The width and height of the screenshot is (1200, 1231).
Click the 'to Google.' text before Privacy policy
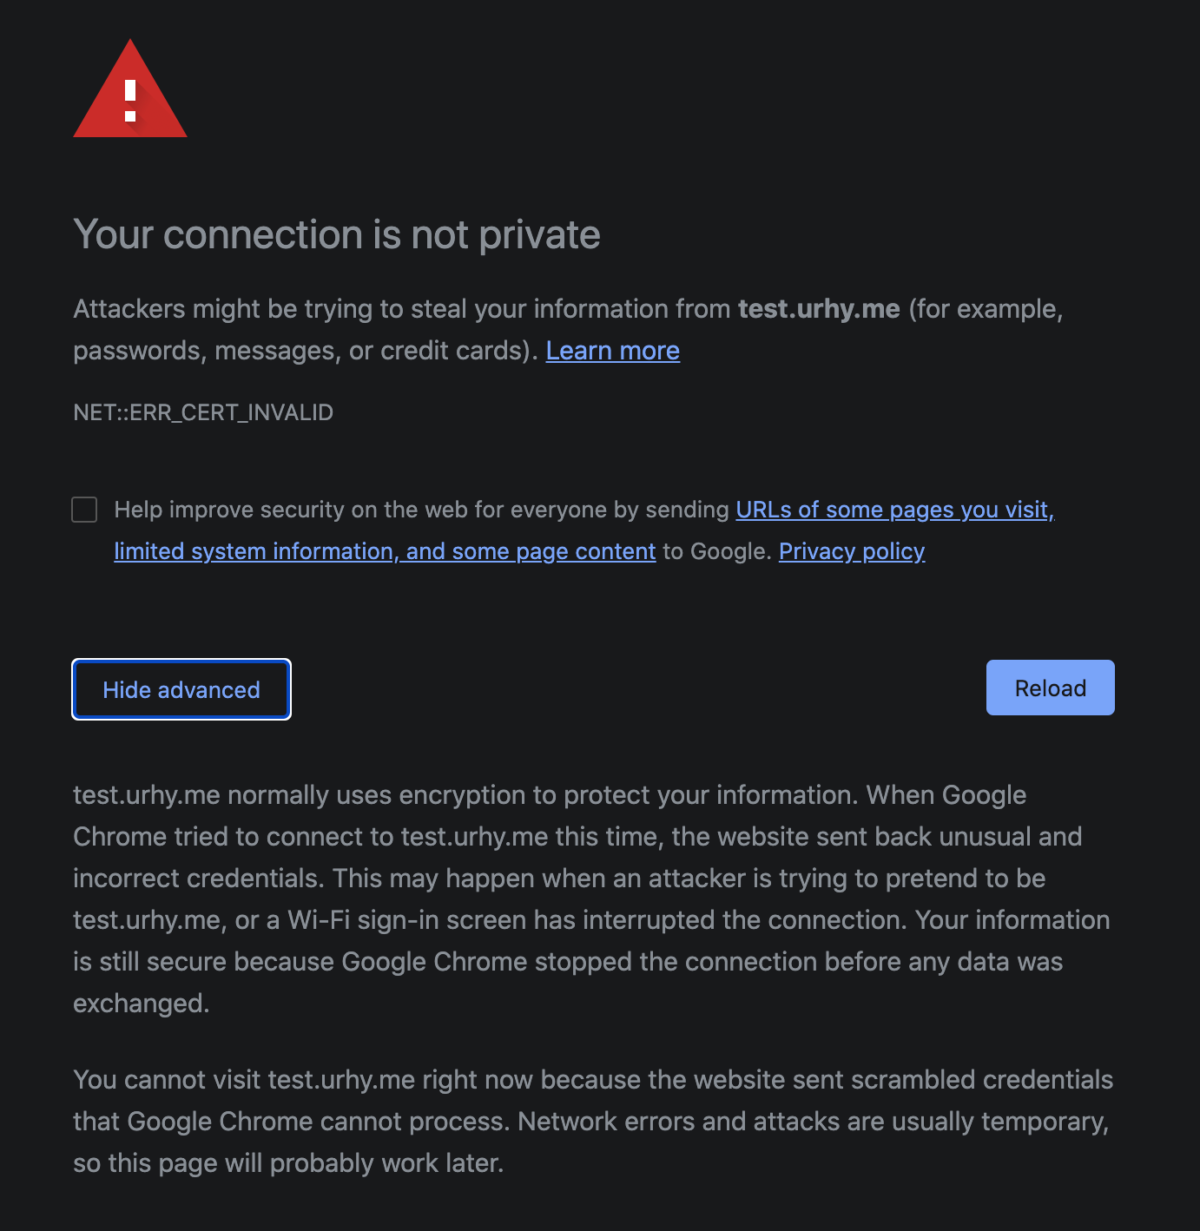(717, 552)
